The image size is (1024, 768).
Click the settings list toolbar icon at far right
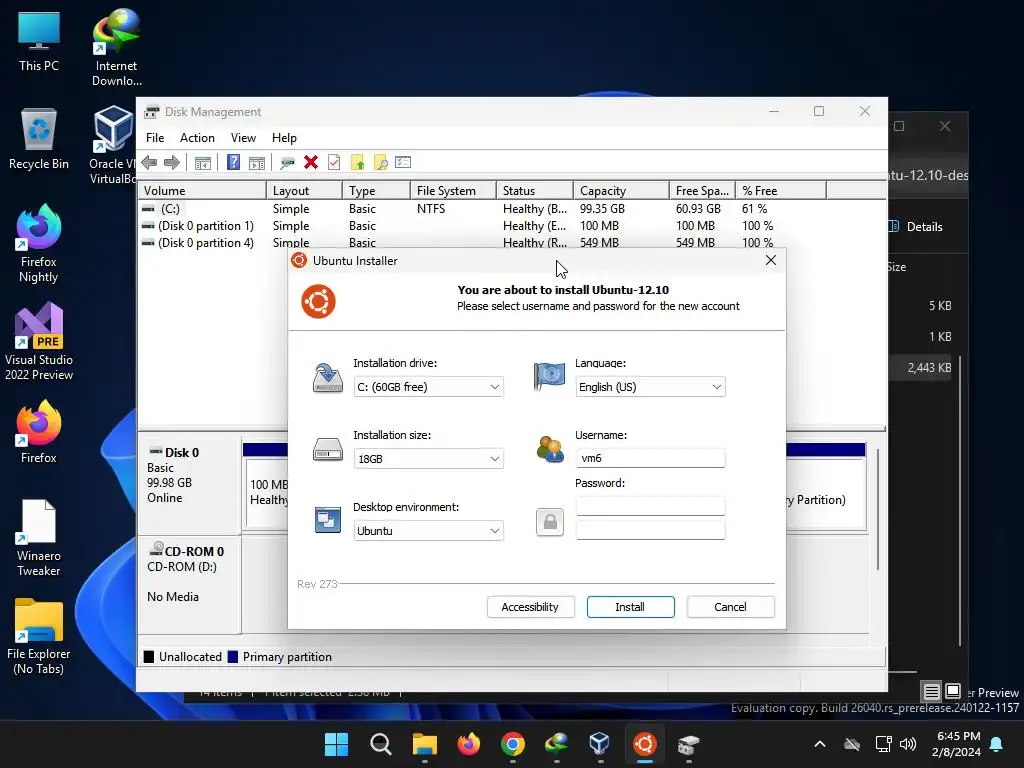(x=403, y=162)
